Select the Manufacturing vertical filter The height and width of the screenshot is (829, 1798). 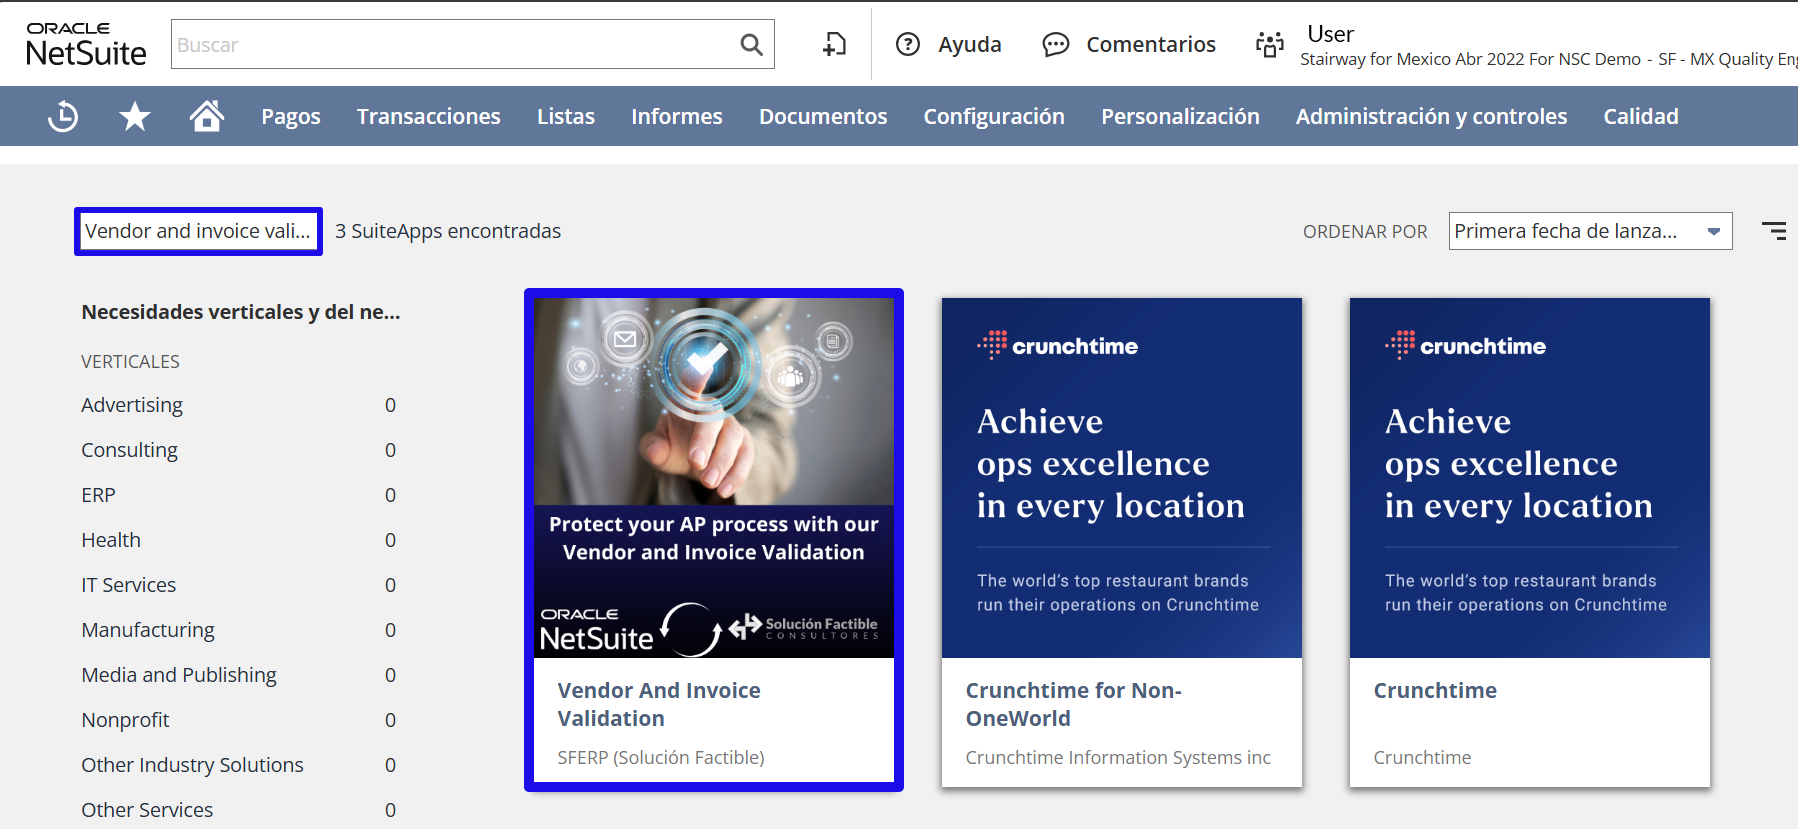tap(148, 630)
